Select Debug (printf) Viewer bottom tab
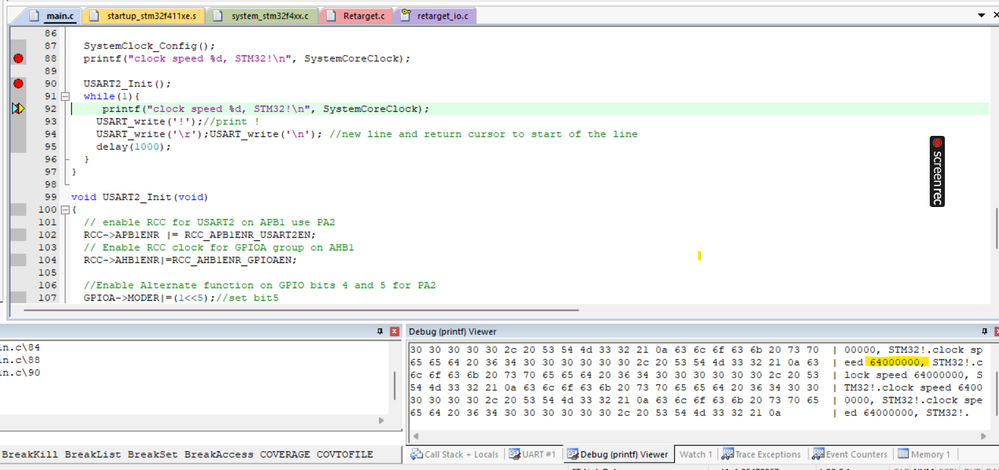This screenshot has width=999, height=470. point(618,454)
